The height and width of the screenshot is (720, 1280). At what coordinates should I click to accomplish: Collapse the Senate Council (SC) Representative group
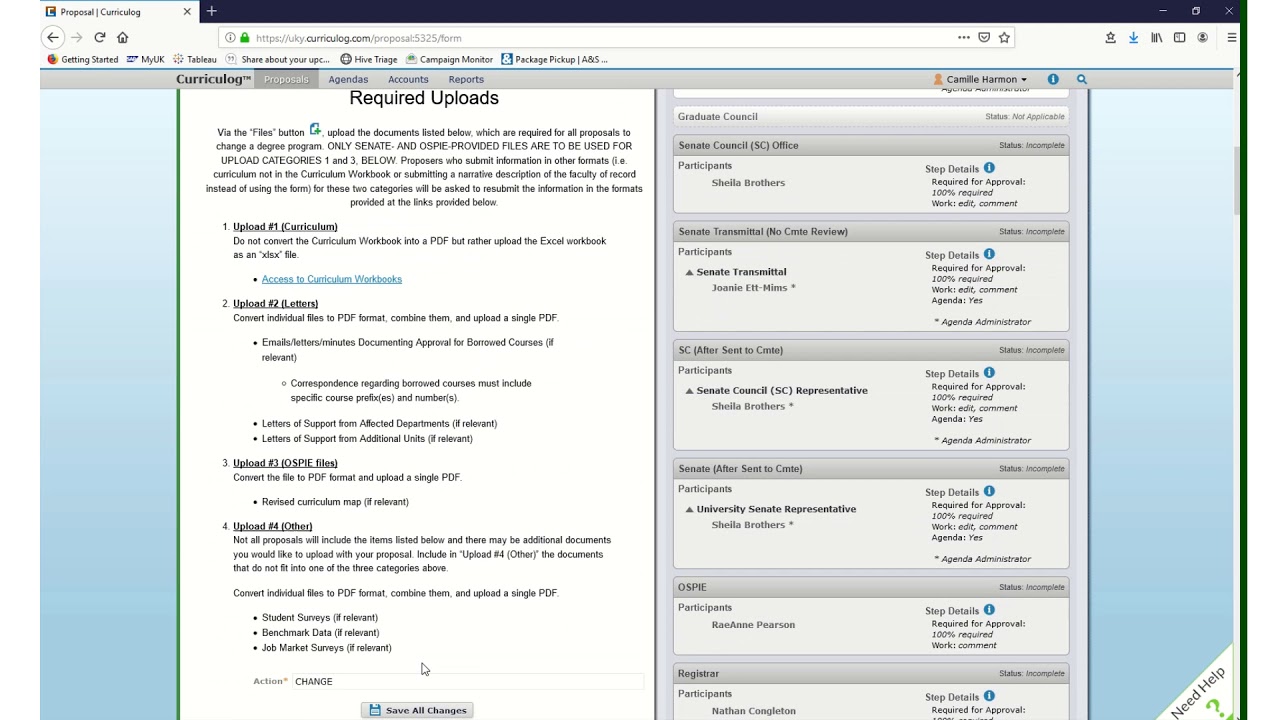[x=689, y=391]
